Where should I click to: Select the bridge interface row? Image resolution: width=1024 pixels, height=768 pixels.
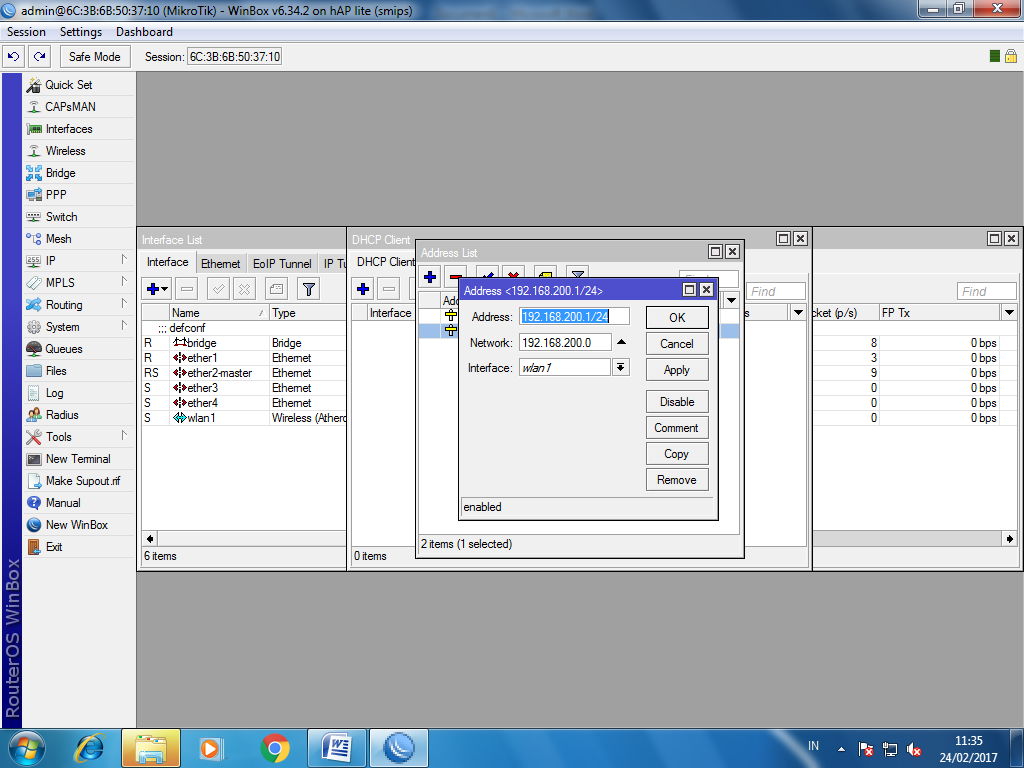[244, 343]
